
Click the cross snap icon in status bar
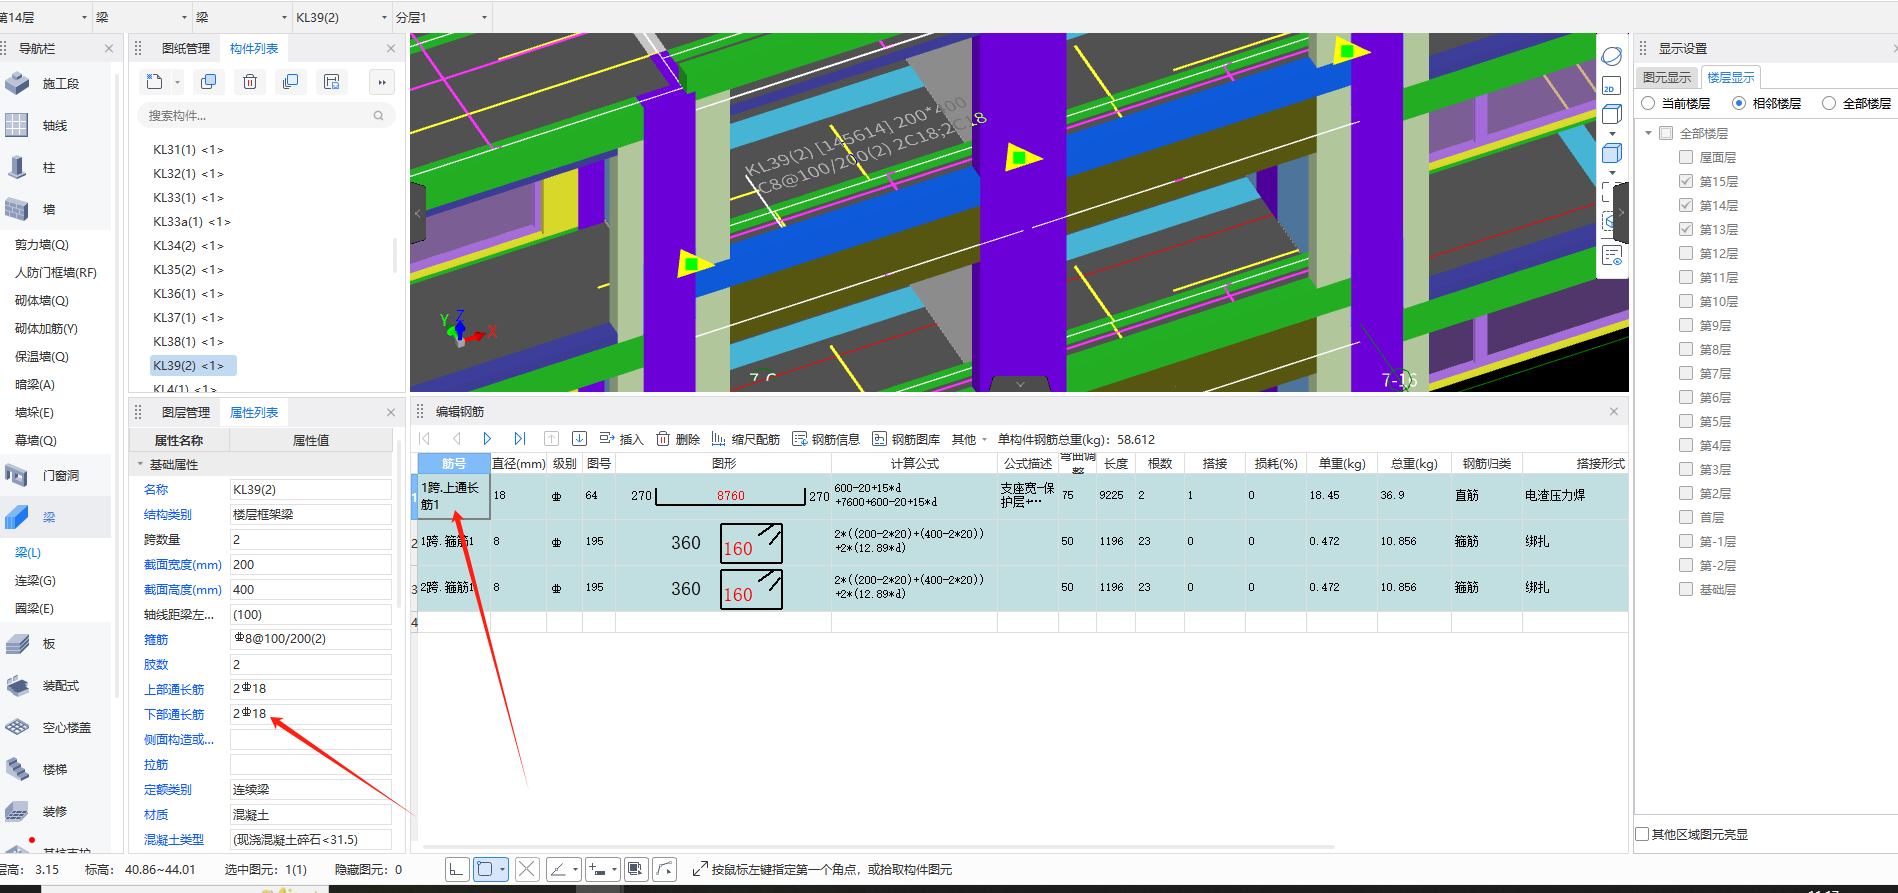527,869
